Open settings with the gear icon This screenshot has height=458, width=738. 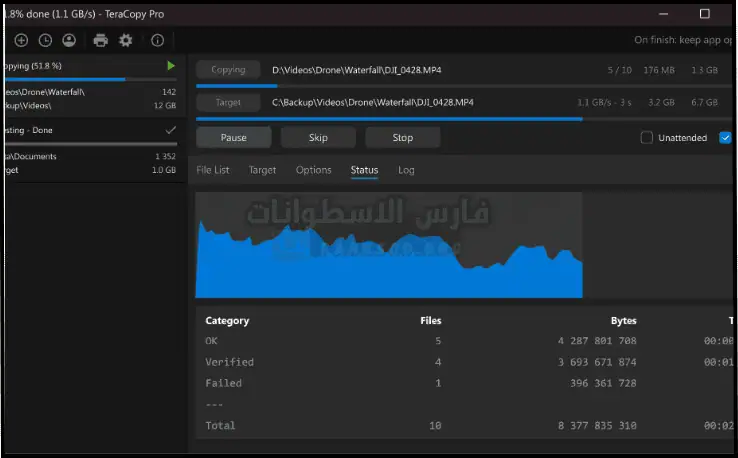126,40
